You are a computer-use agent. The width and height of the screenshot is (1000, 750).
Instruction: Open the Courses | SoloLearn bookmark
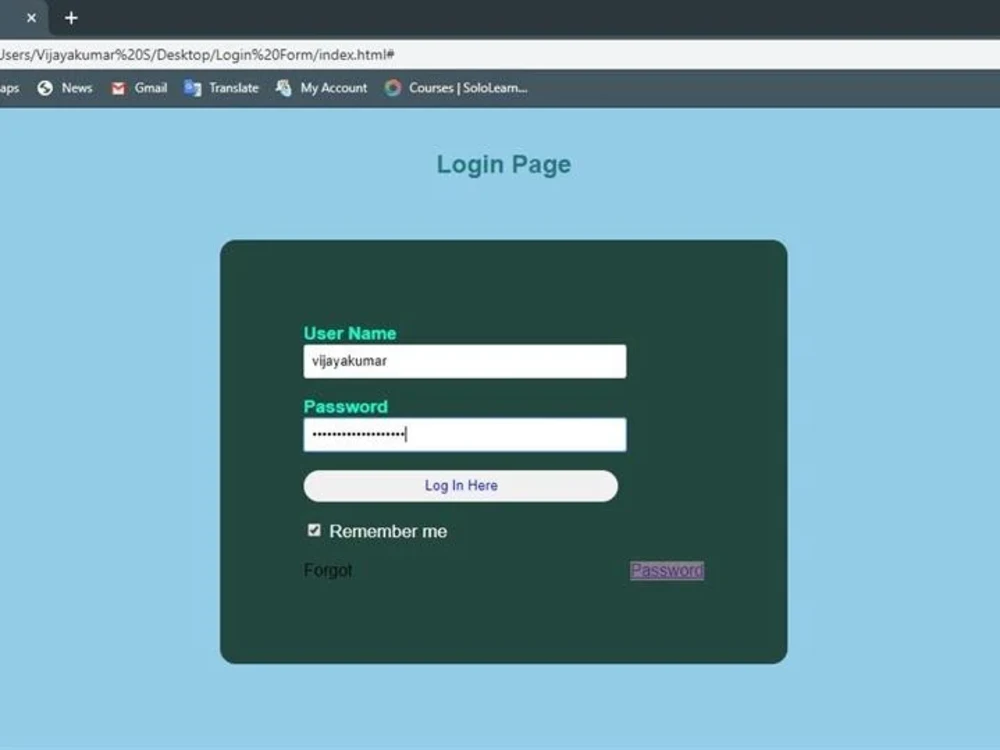tap(453, 88)
